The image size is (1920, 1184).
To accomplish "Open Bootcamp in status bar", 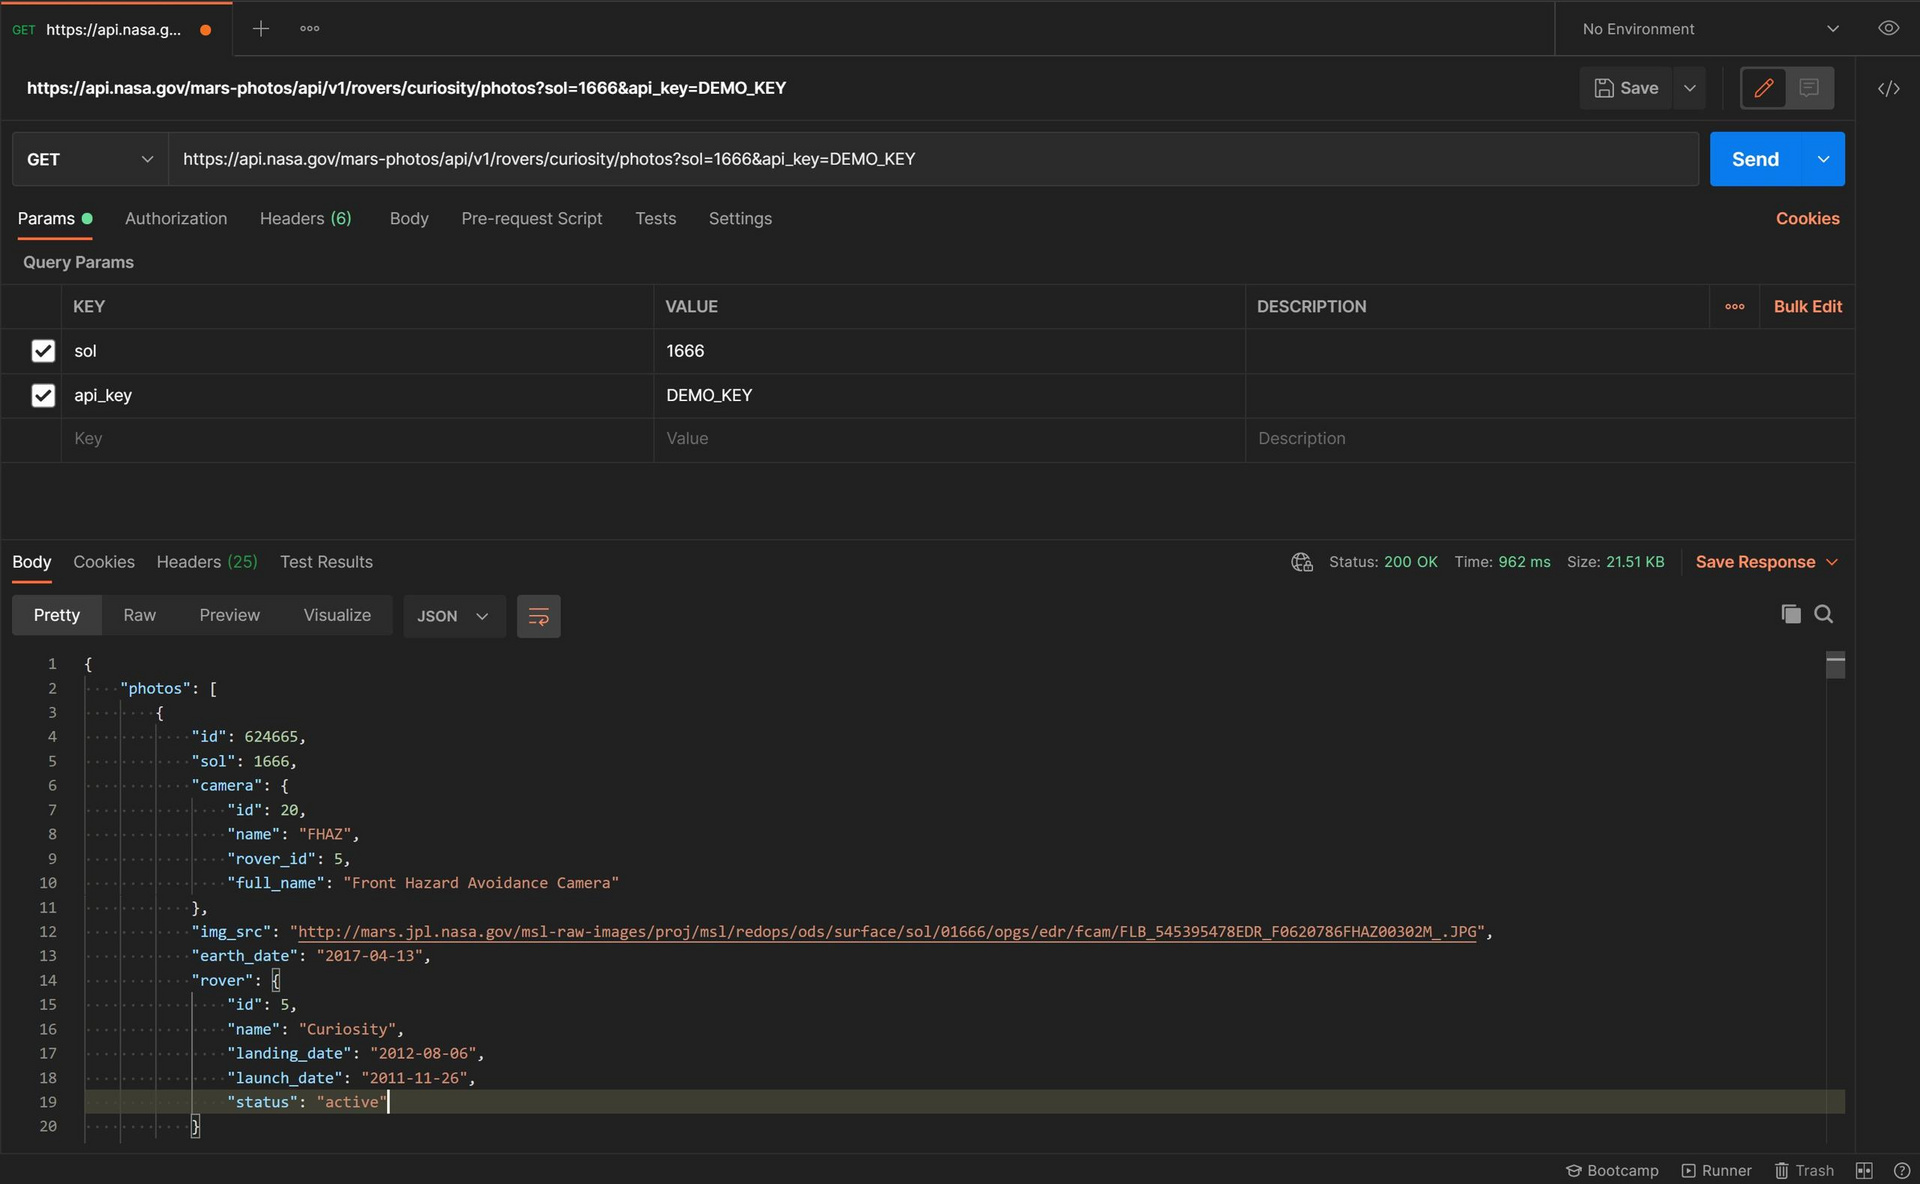I will [1611, 1170].
